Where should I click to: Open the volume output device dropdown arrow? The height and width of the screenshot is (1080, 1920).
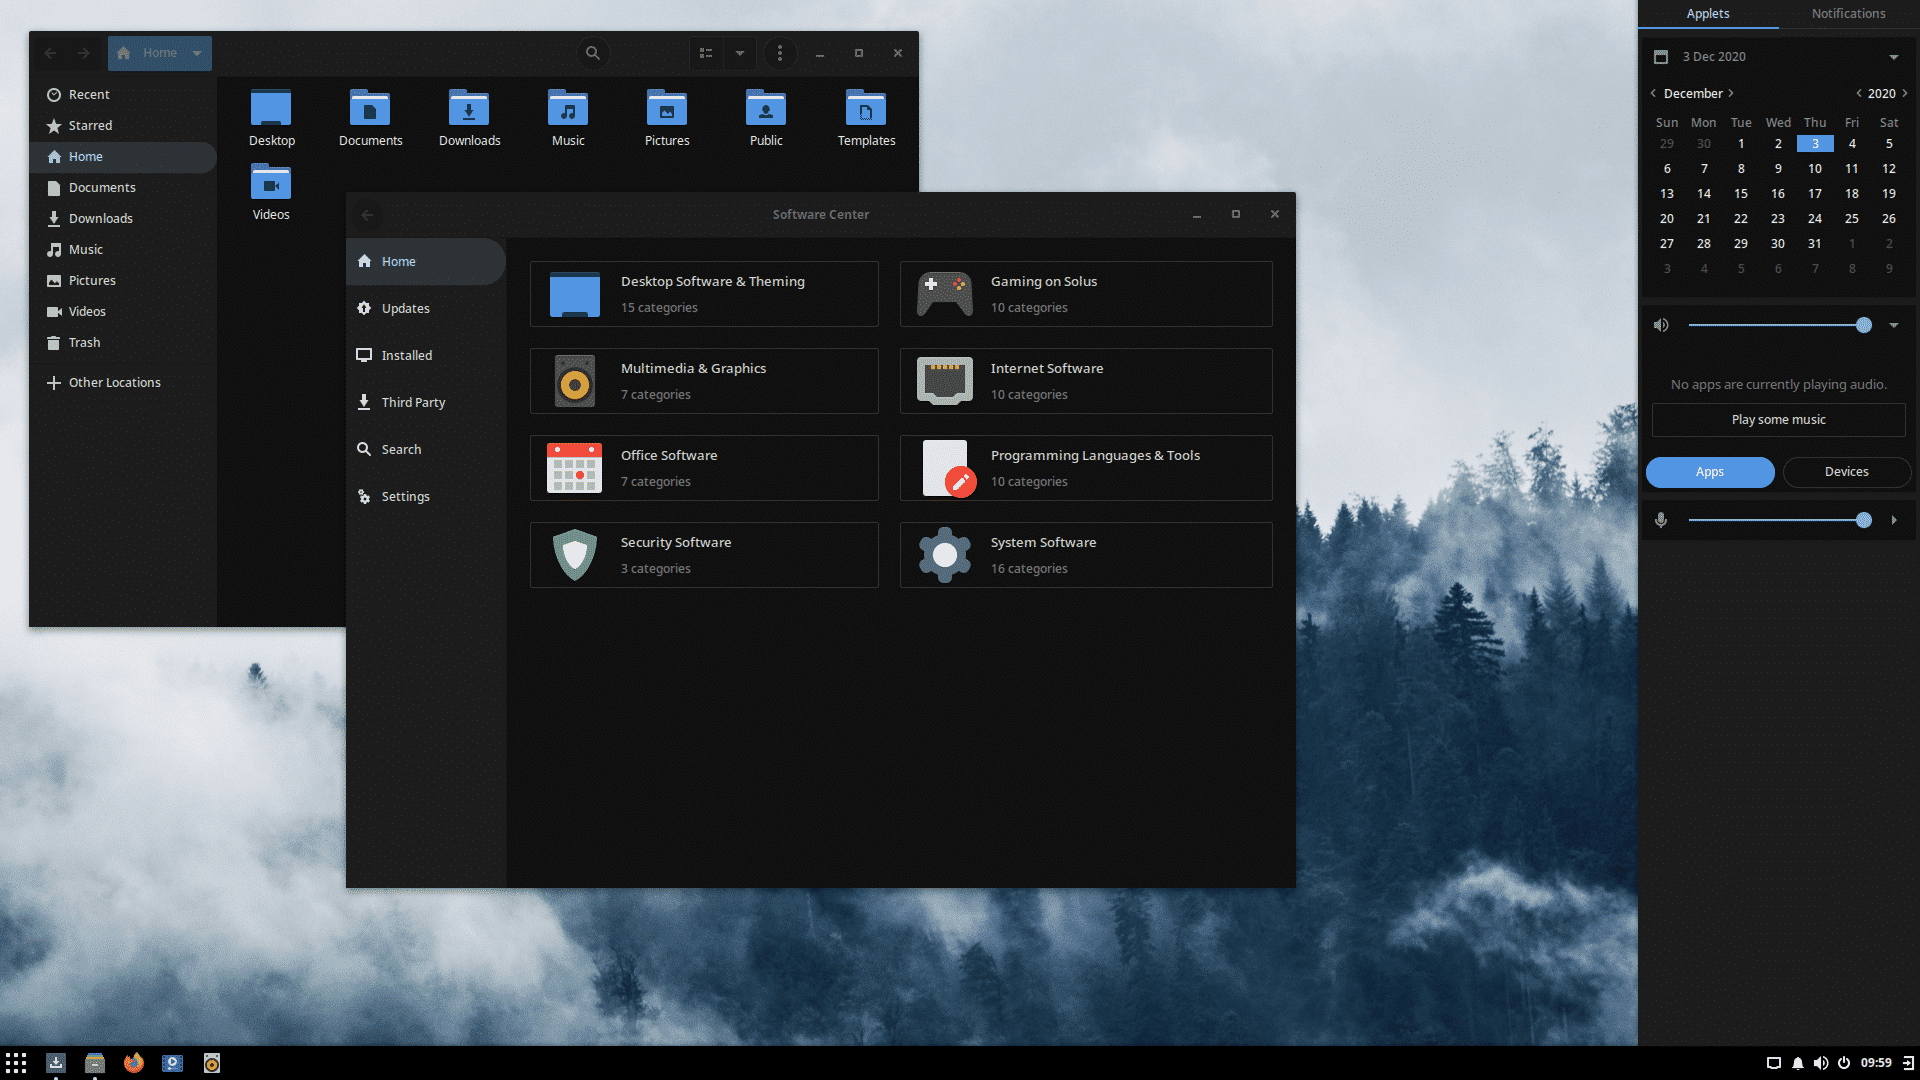tap(1894, 324)
